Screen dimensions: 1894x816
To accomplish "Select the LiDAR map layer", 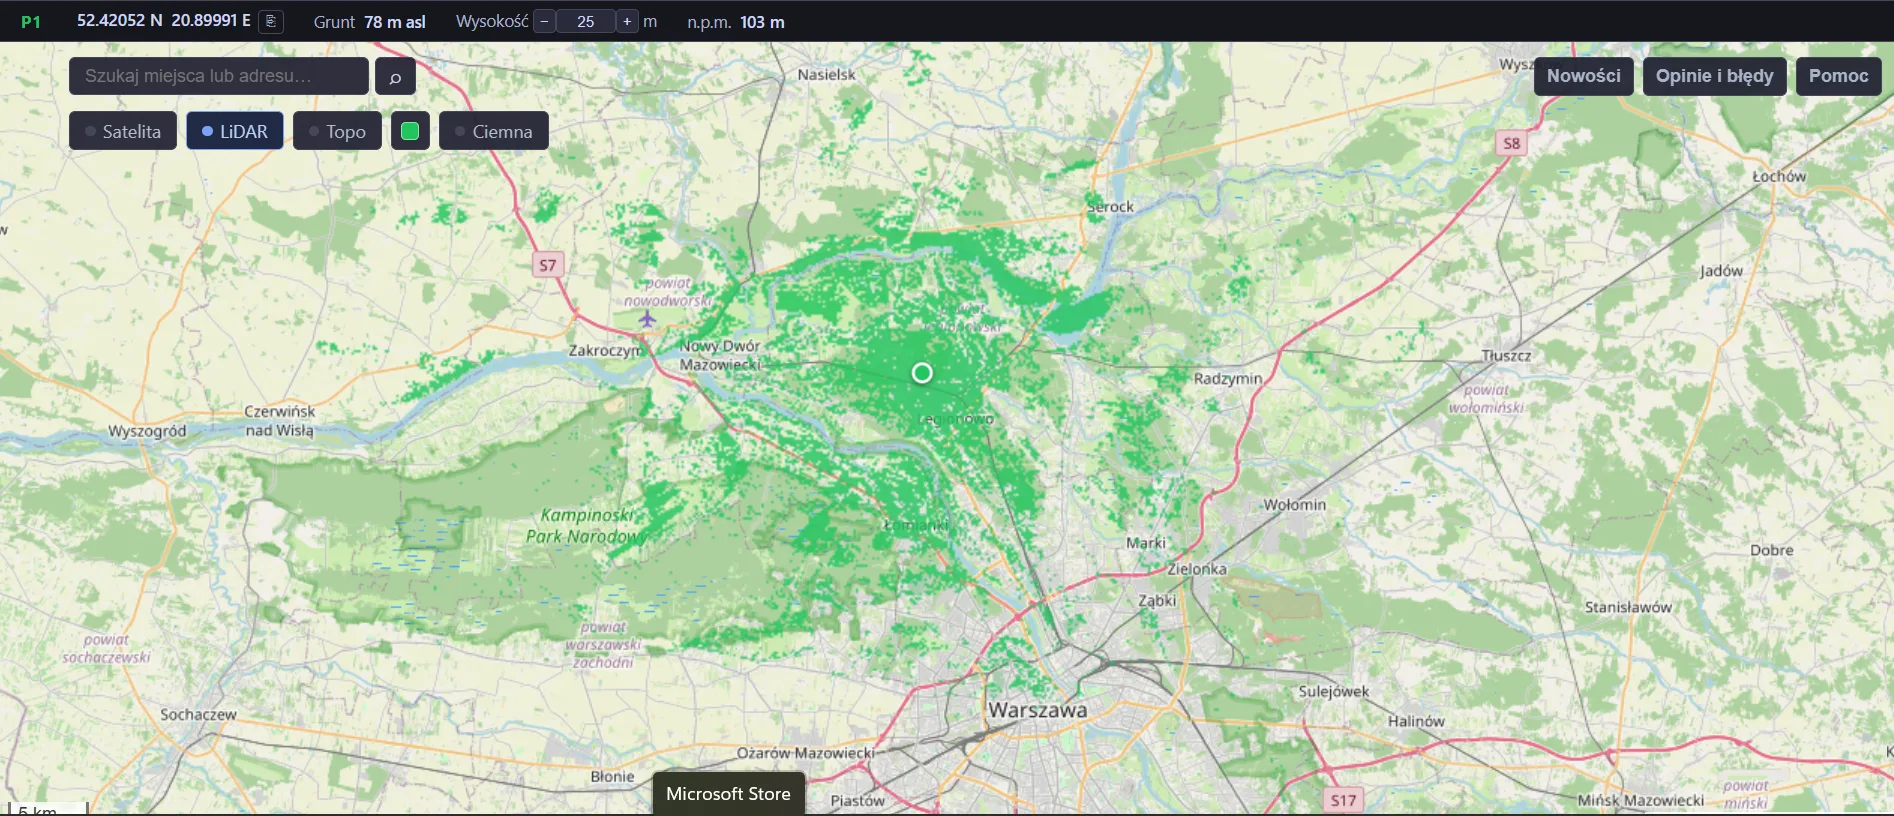I will (235, 131).
